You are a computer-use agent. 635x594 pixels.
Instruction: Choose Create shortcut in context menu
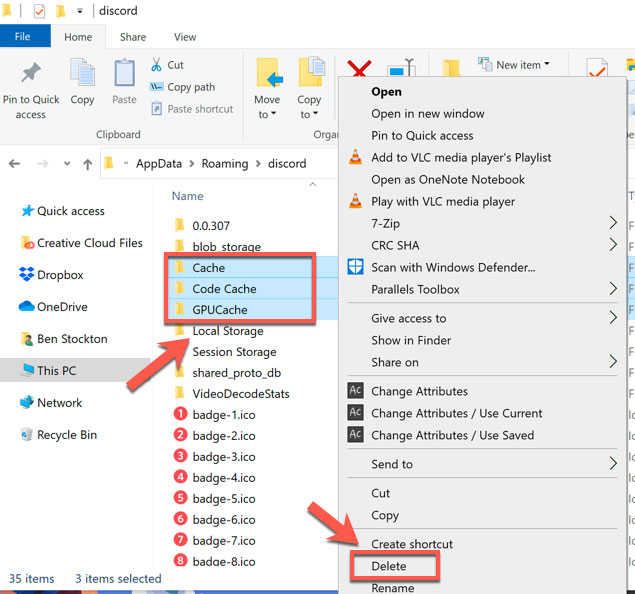[412, 544]
